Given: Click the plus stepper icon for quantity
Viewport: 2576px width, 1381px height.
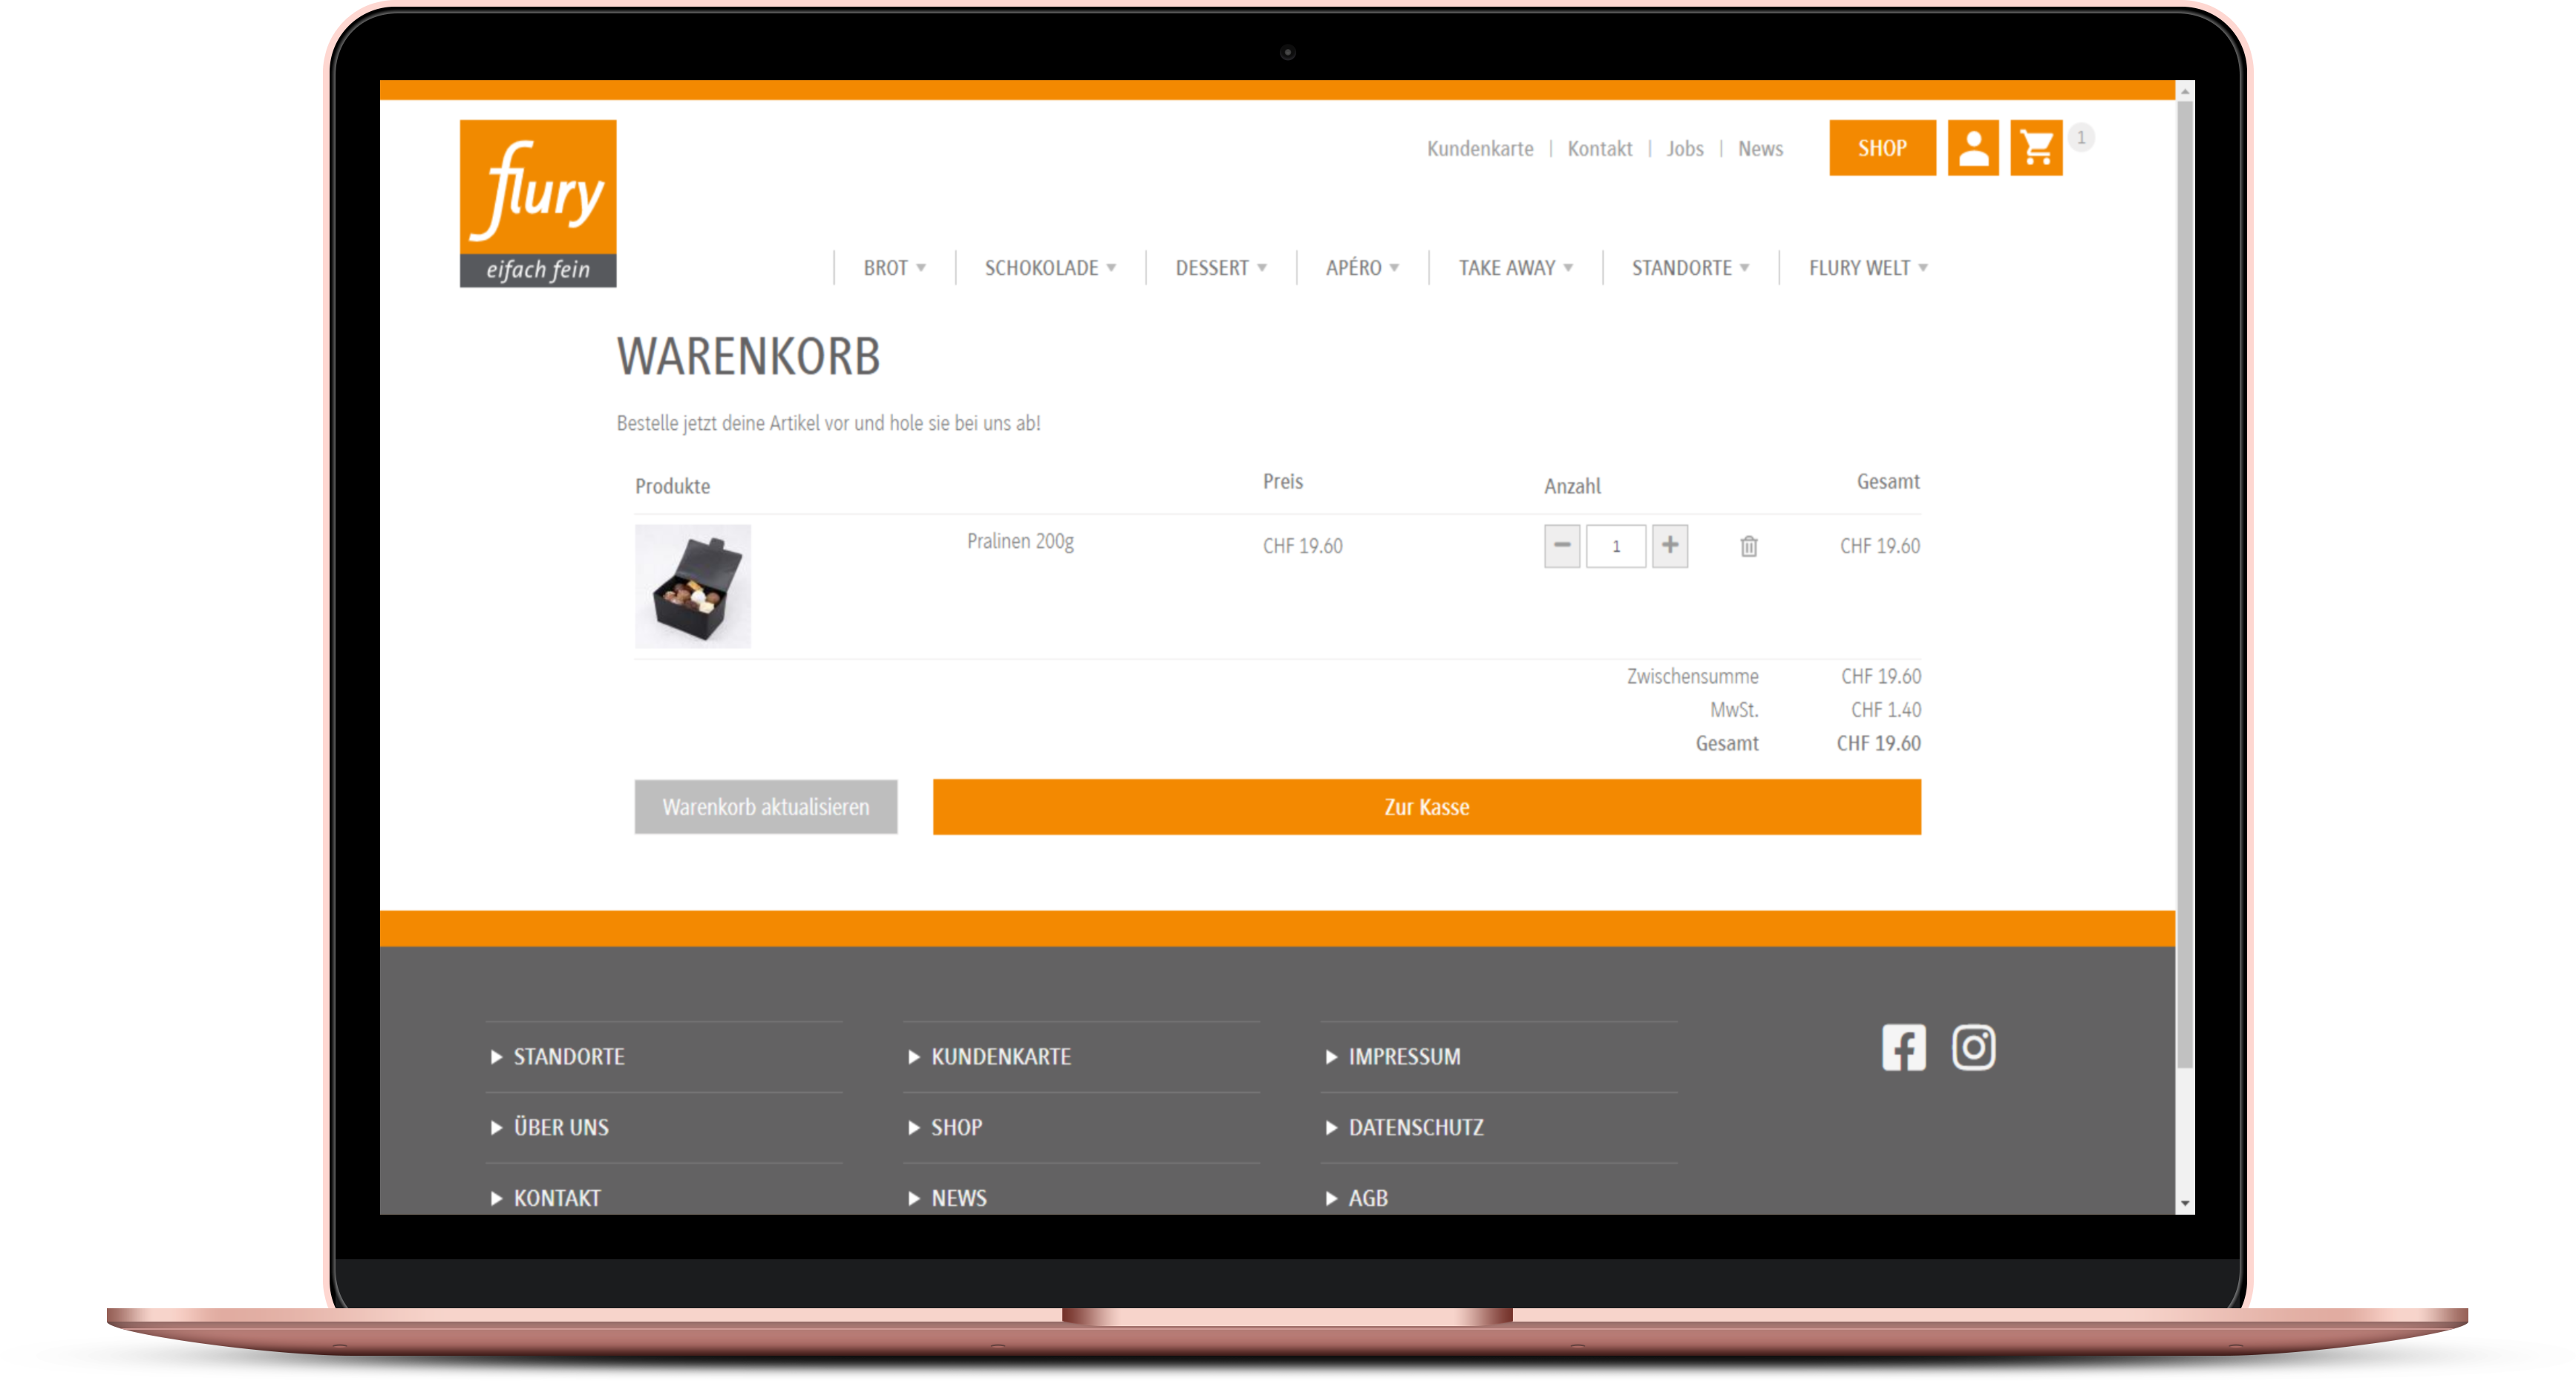Looking at the screenshot, I should pyautogui.click(x=1670, y=546).
